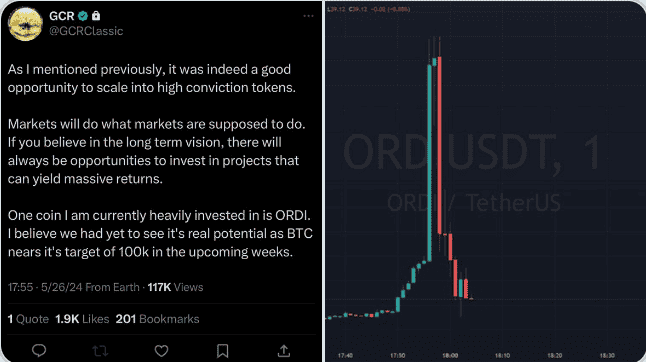This screenshot has height=362, width=646.
Task: Click the tall red candle on chart
Action: pyautogui.click(x=440, y=145)
